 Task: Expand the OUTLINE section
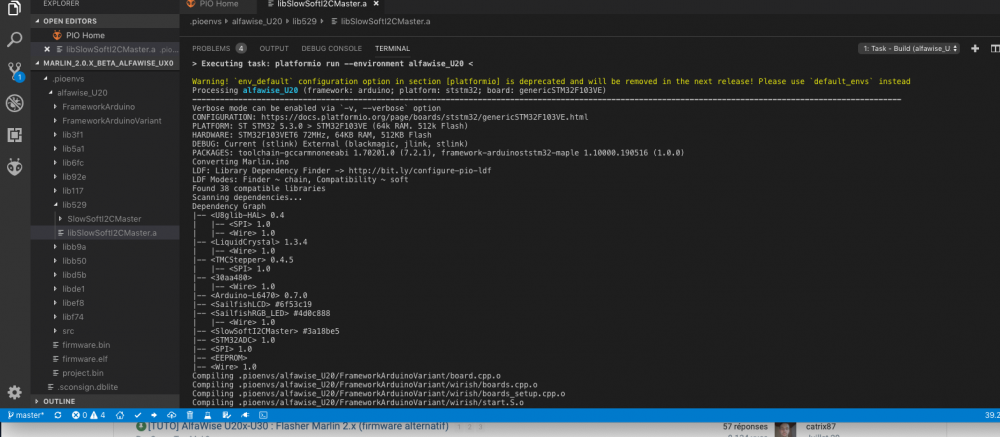pos(59,401)
